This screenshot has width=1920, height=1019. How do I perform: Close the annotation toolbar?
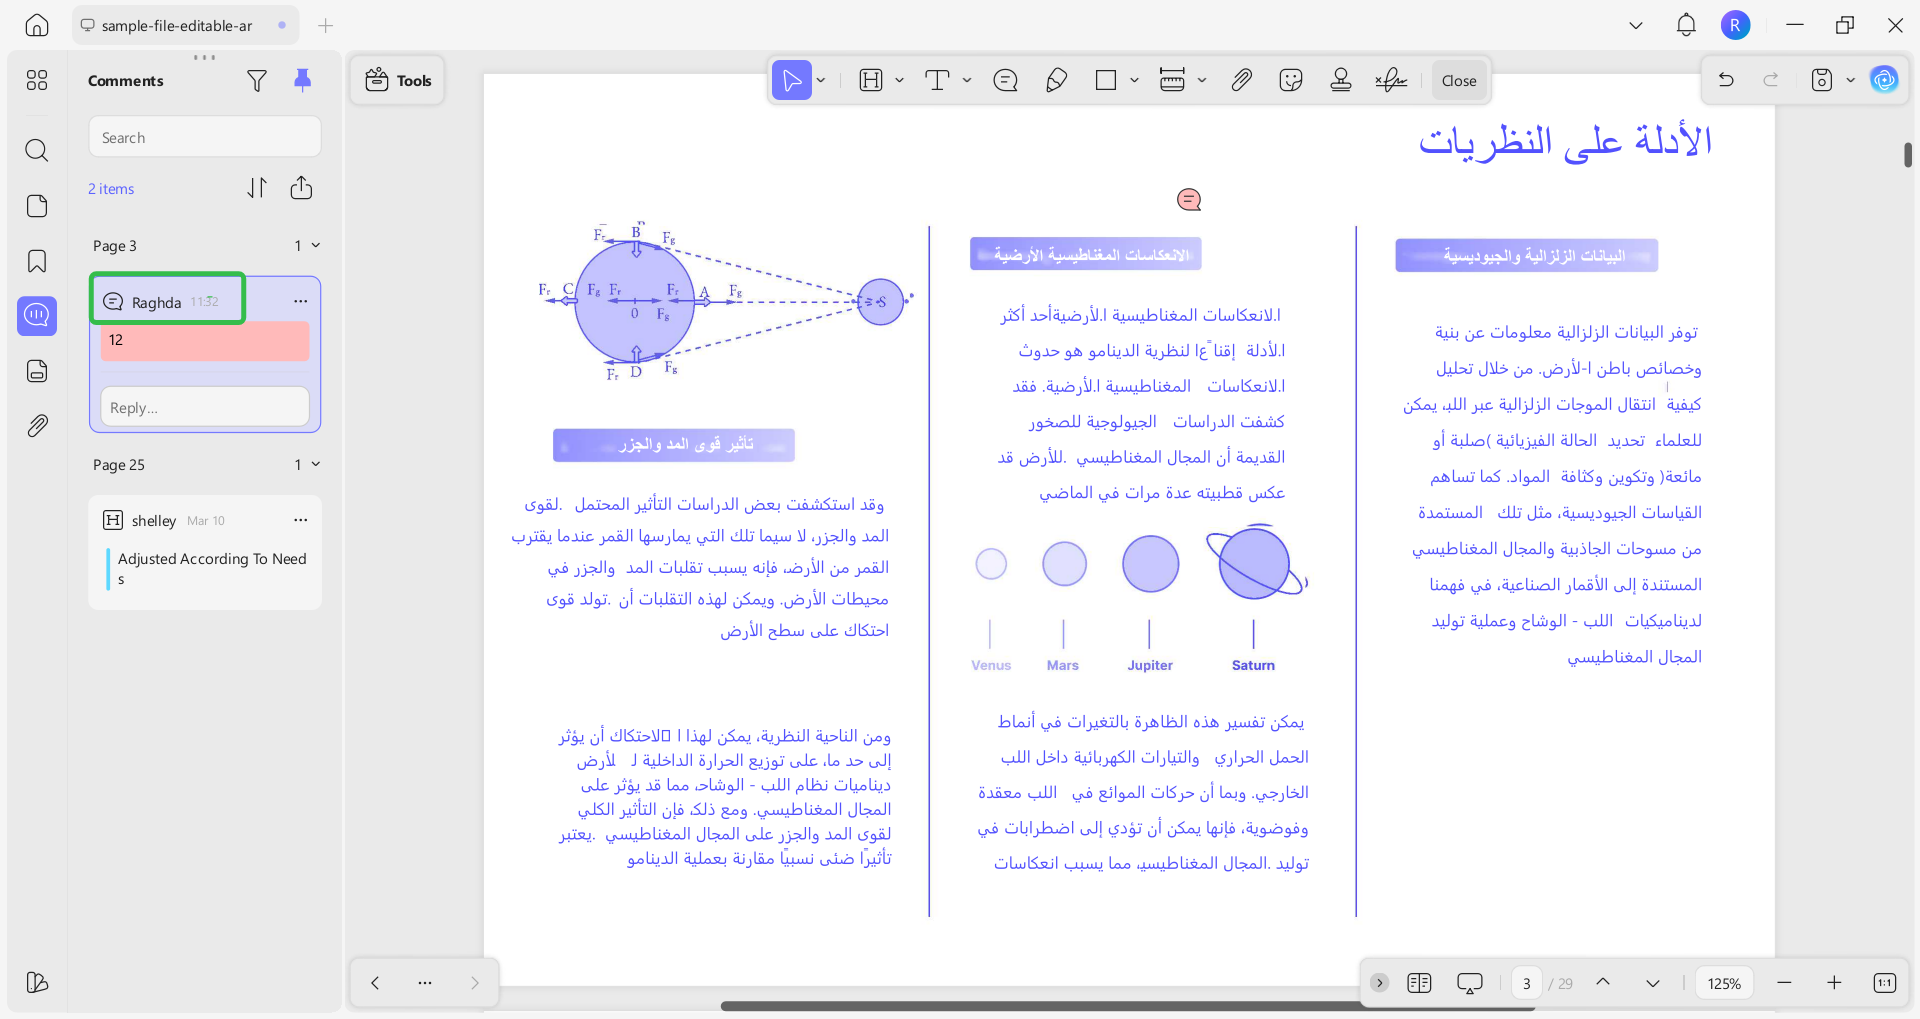pos(1459,81)
